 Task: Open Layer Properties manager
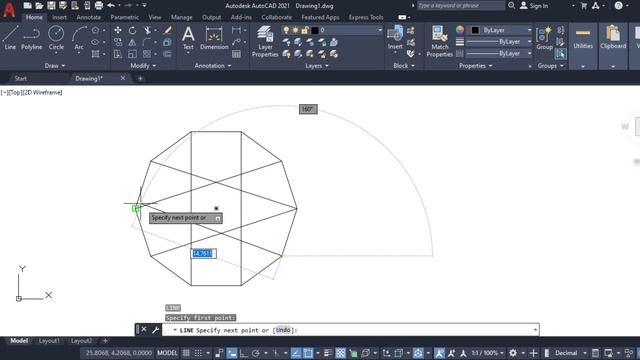click(265, 41)
